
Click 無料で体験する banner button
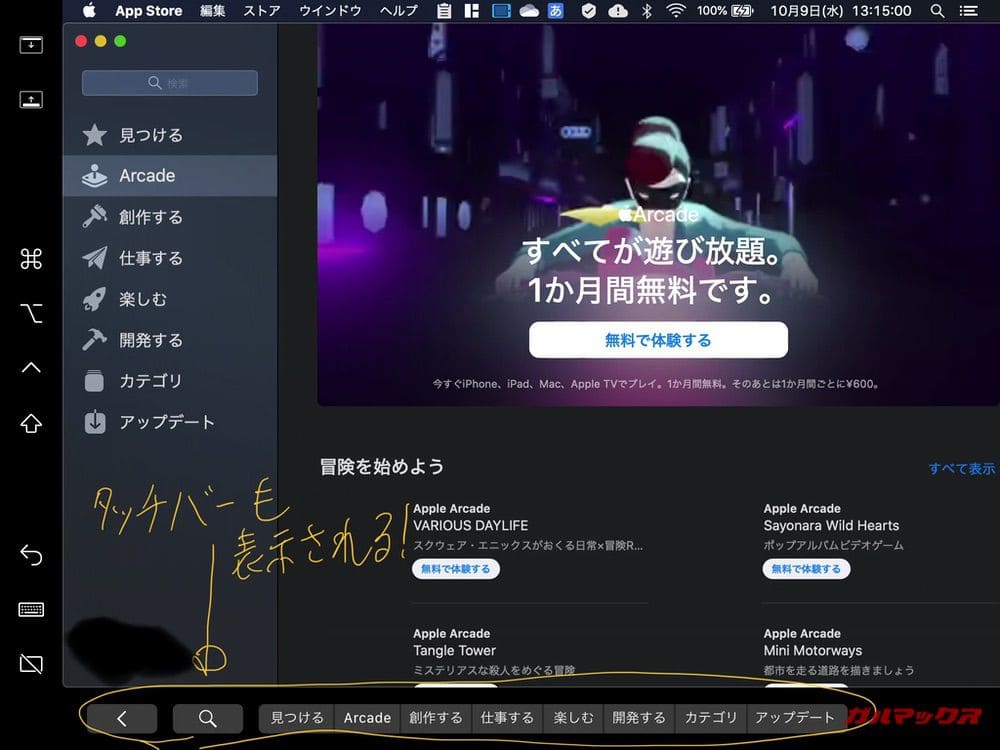[658, 340]
